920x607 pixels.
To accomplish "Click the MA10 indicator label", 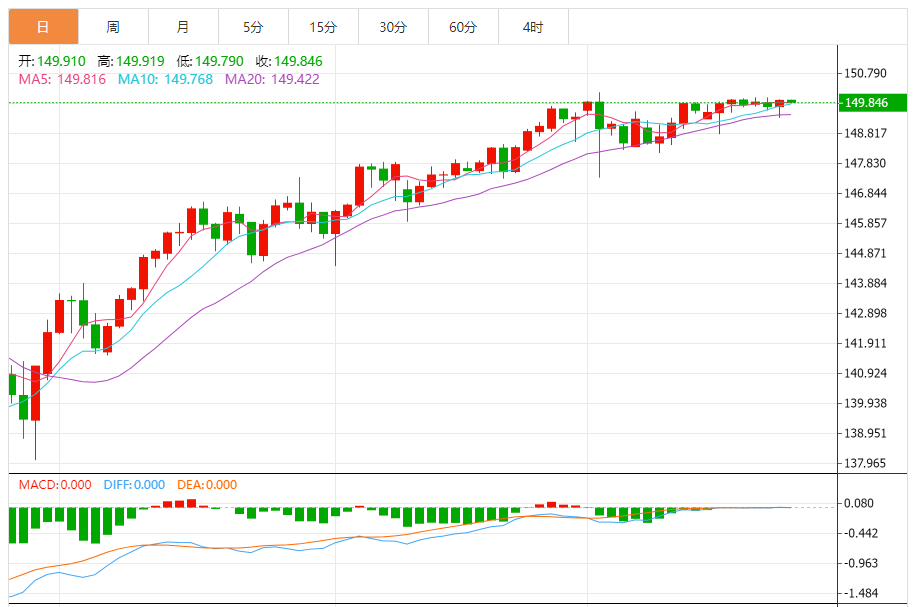I will [165, 79].
